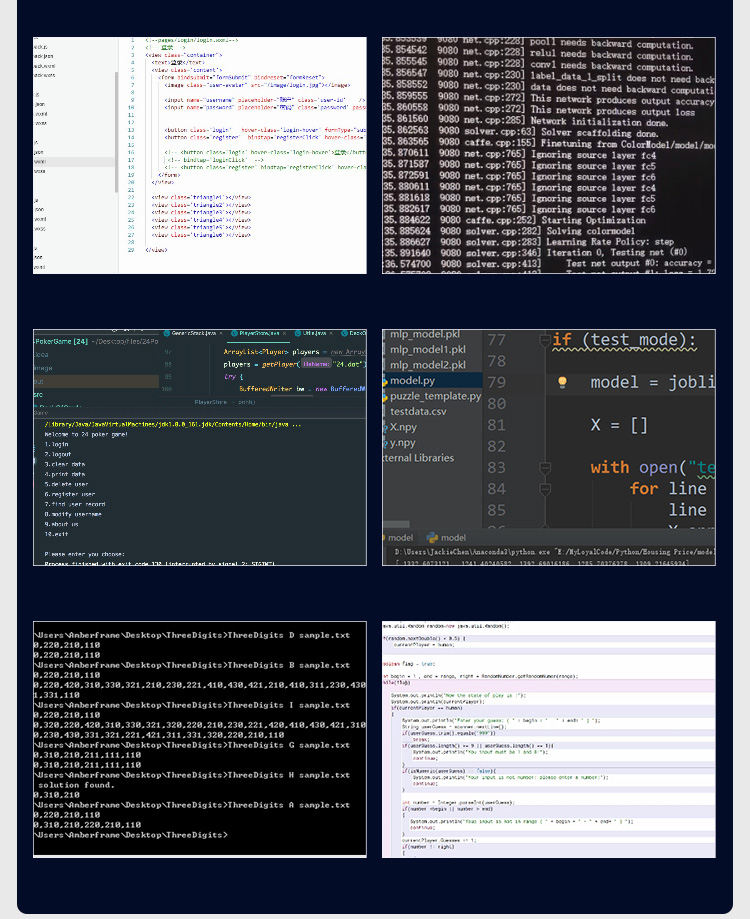Open the WXML login page code thumbnail
The width and height of the screenshot is (750, 919).
[x=200, y=155]
